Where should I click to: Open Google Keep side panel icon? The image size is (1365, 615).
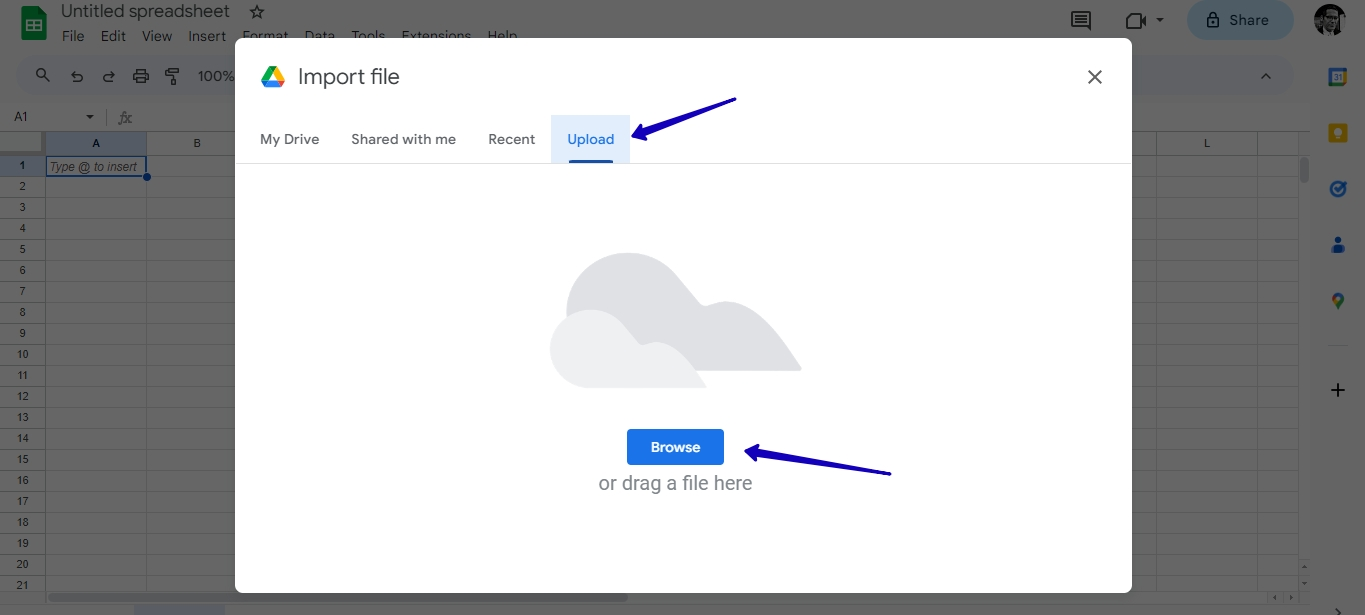[1337, 133]
